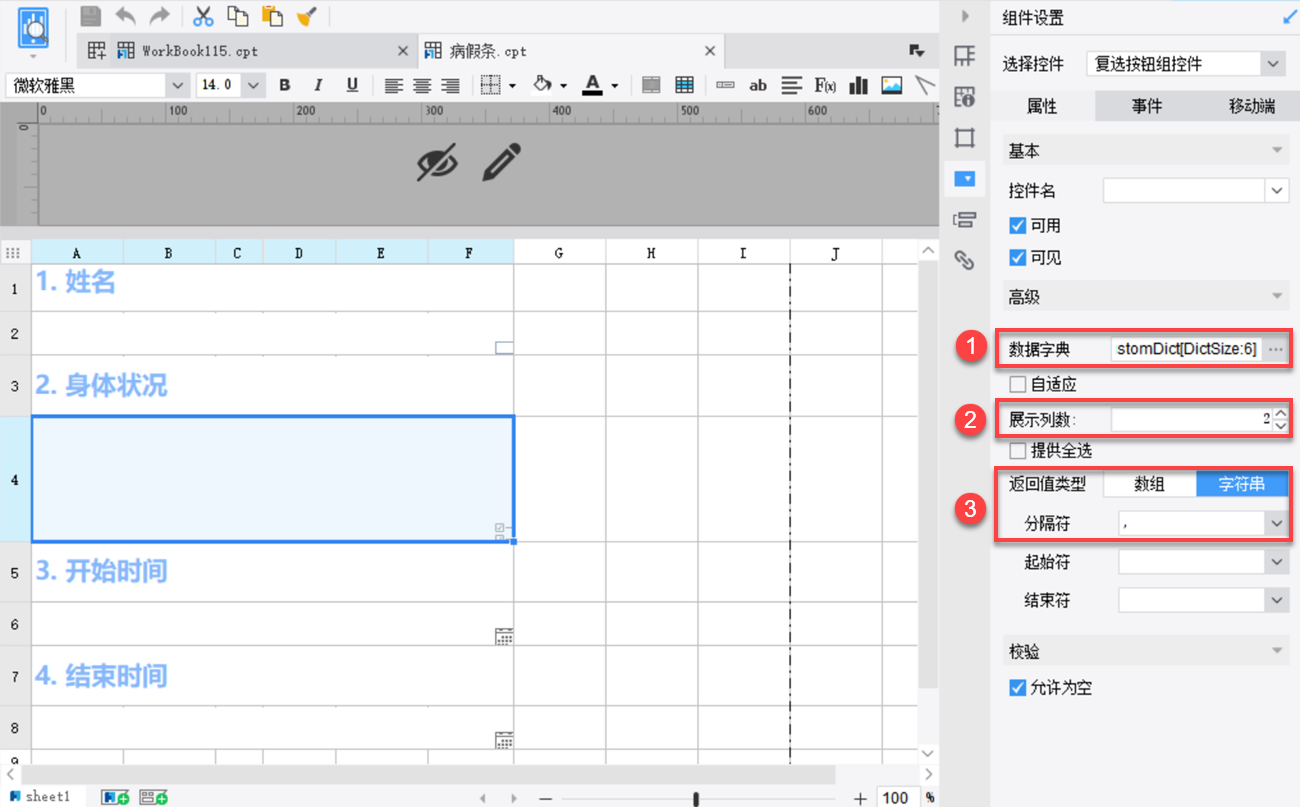Click the pencil edit icon in header
This screenshot has height=807, width=1300.
(502, 161)
